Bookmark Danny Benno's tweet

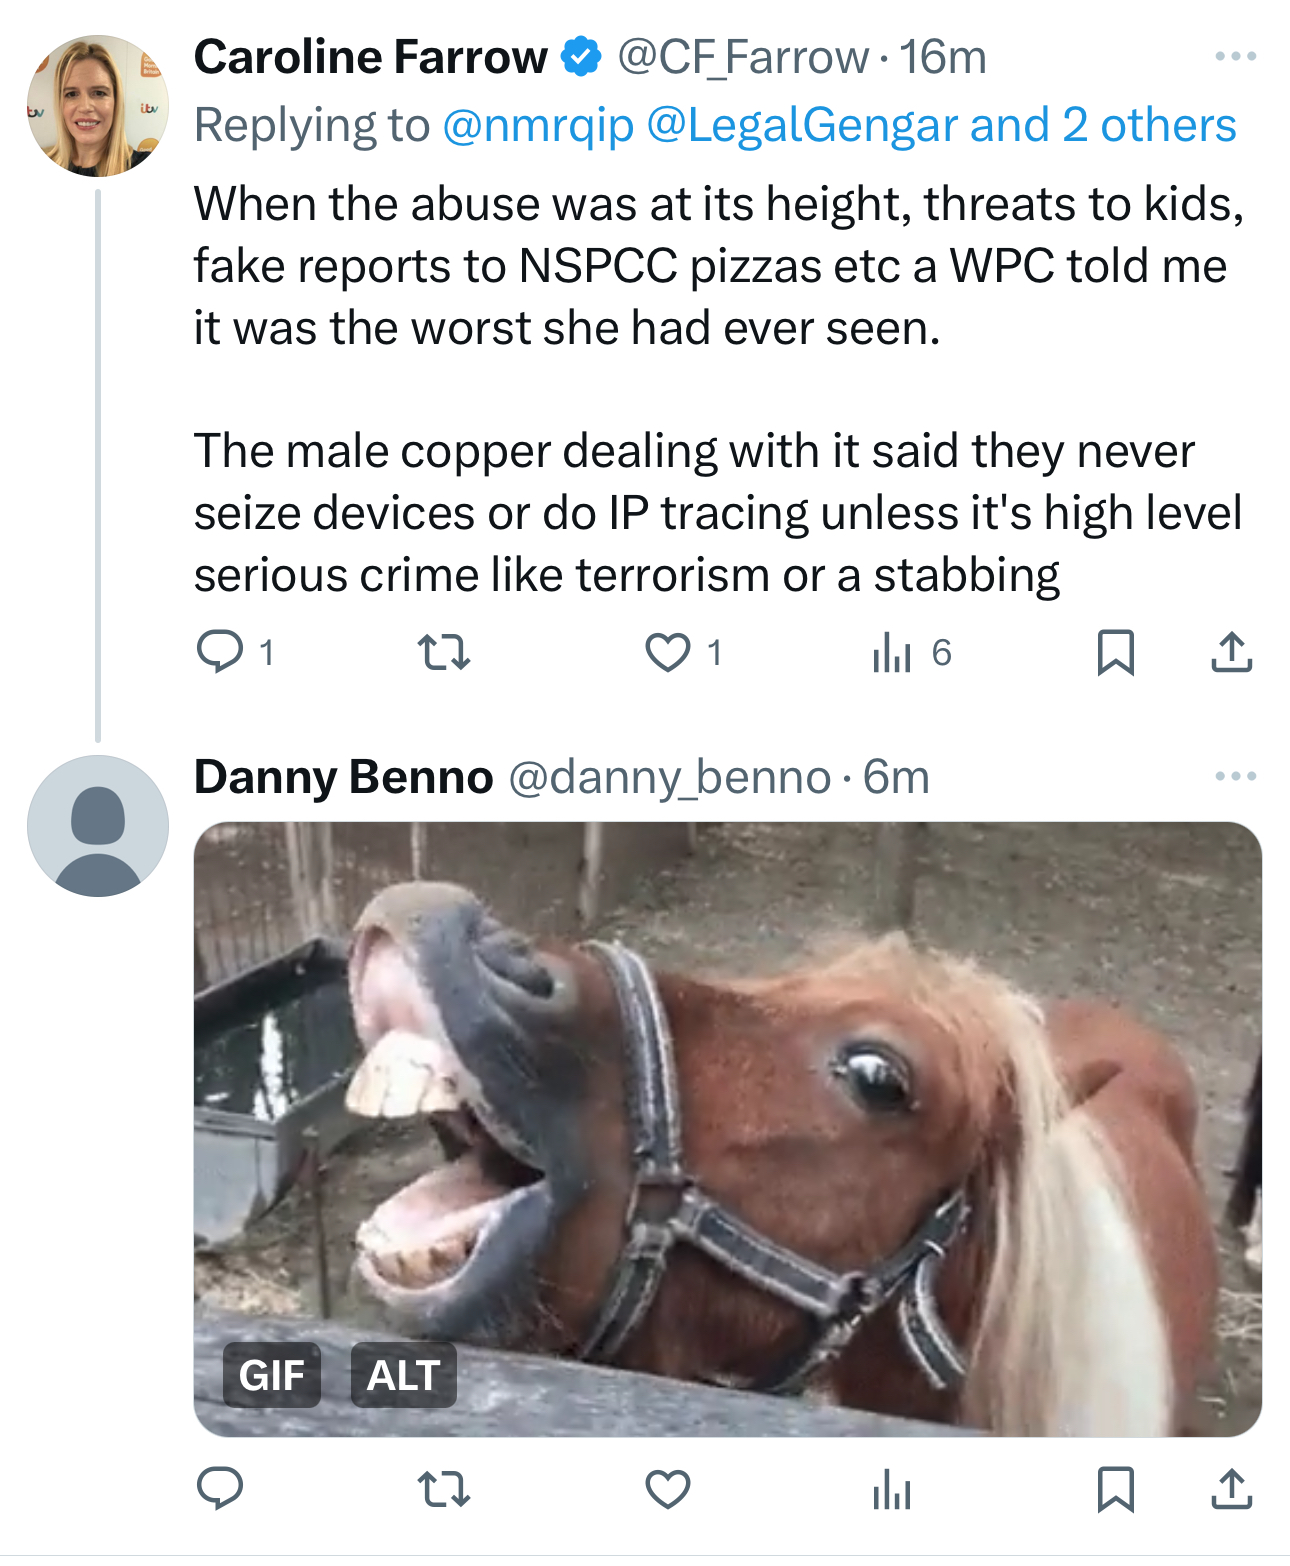point(1115,1488)
